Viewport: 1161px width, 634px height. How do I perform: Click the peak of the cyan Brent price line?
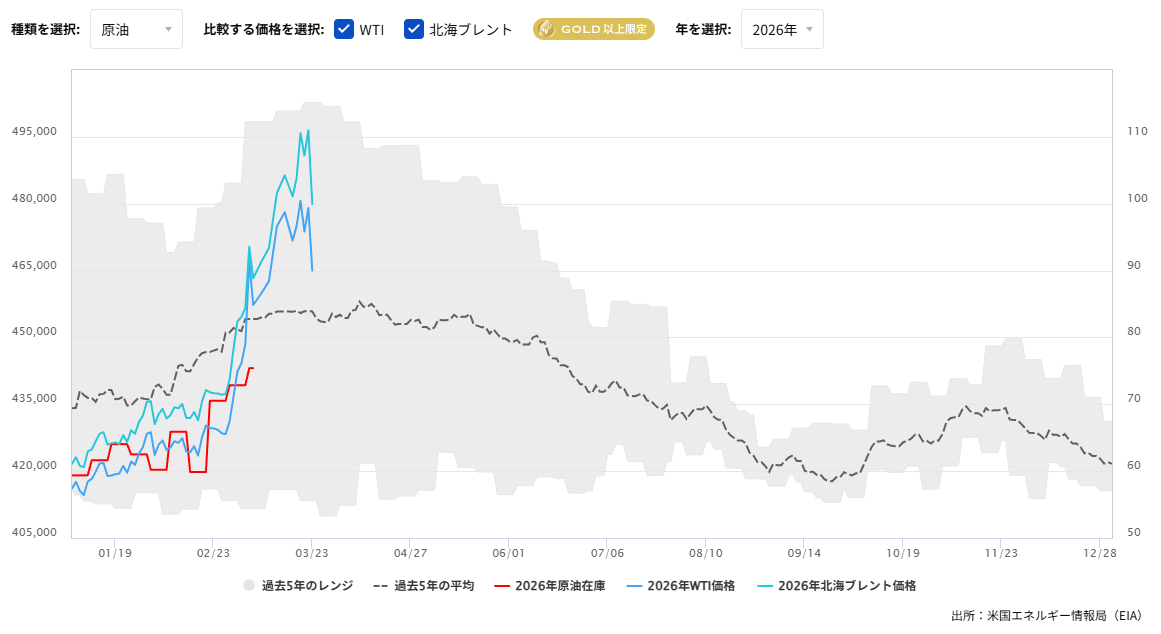(x=307, y=130)
